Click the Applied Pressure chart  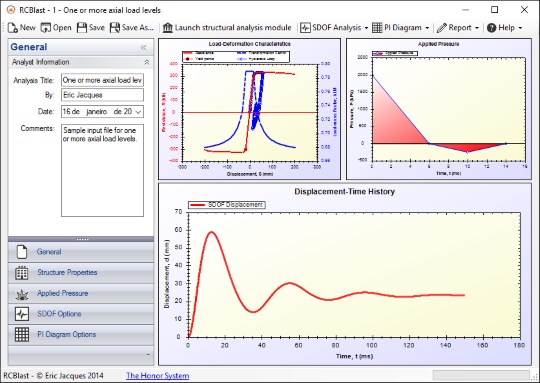tap(439, 109)
